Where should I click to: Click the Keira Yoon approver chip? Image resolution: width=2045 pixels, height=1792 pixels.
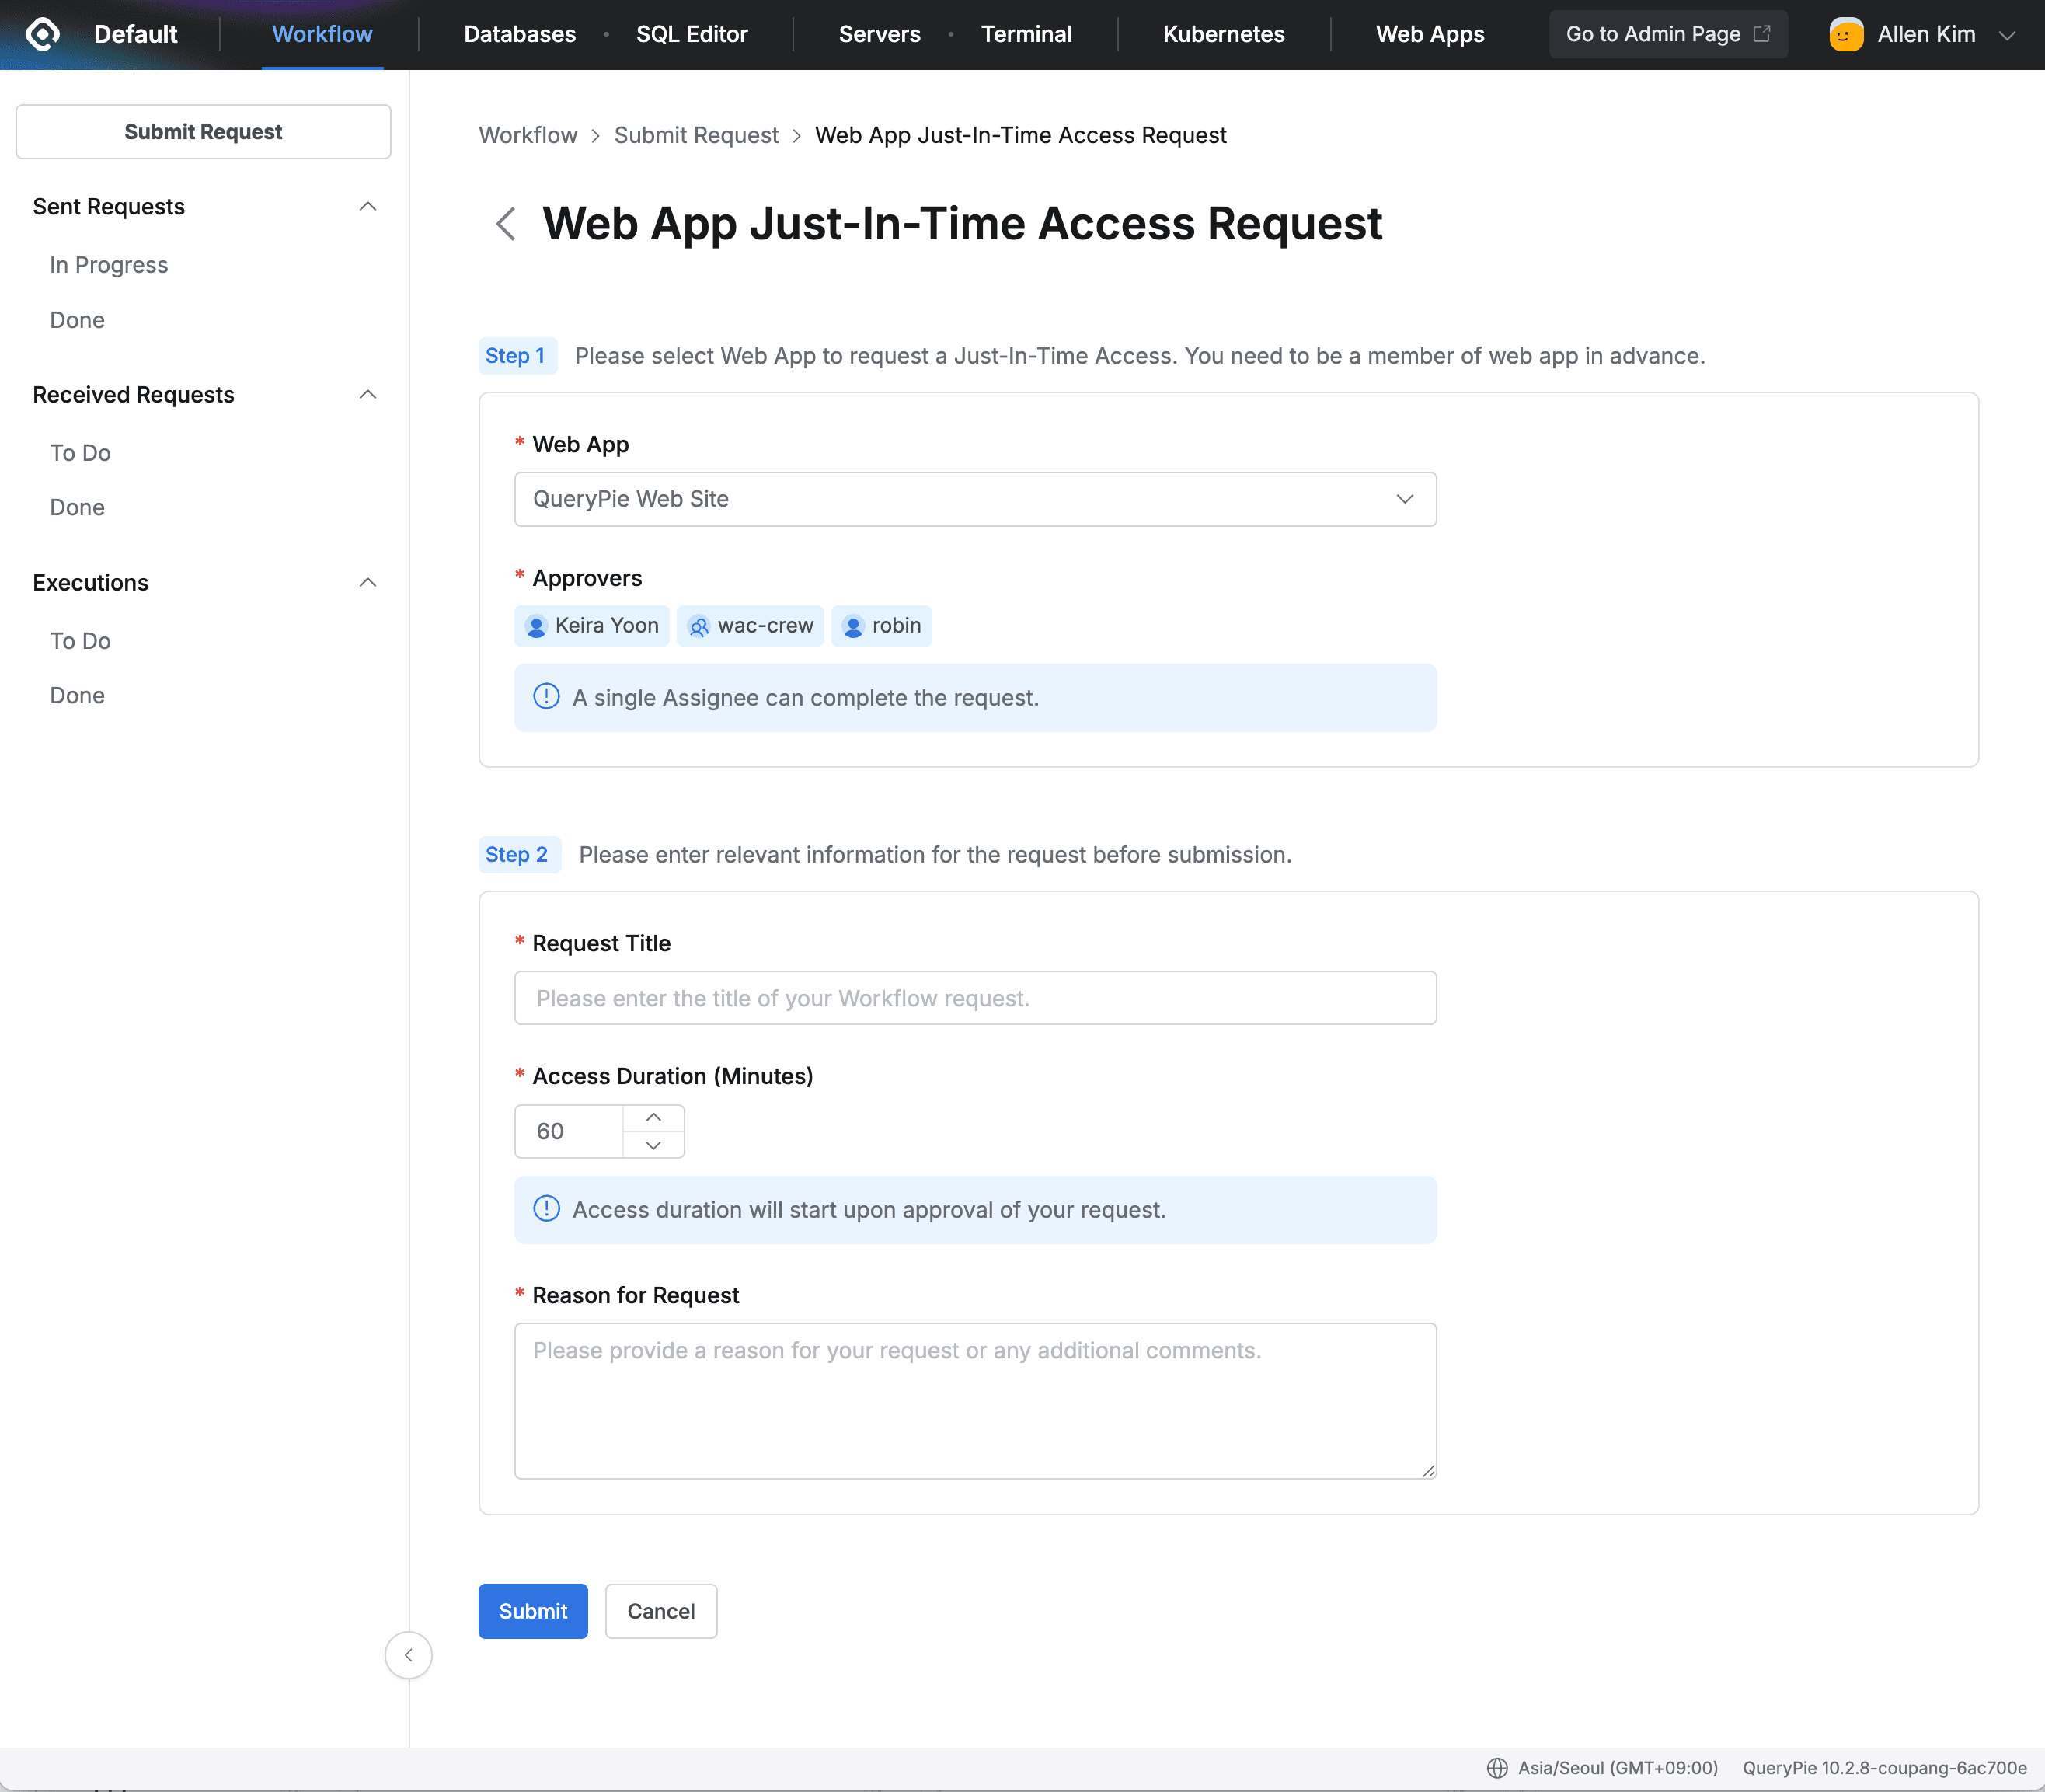(x=591, y=626)
